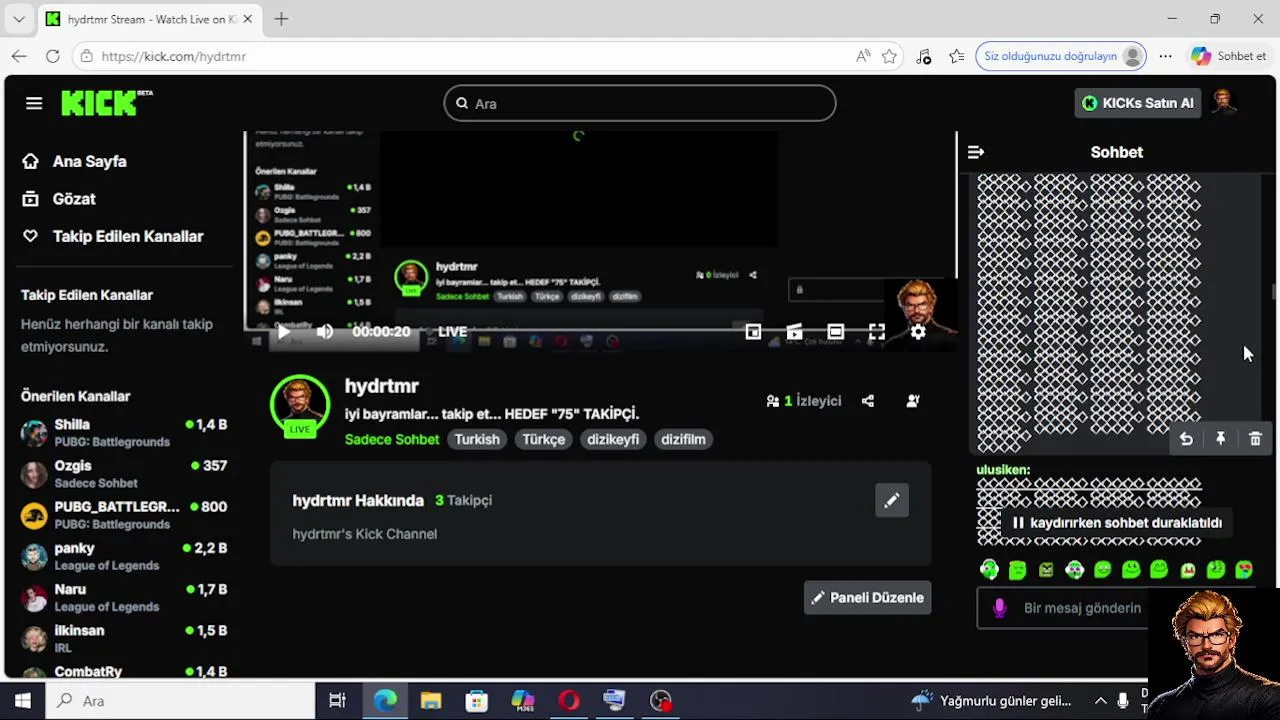Select the Türkçe tag
Screen dimensions: 1280x720
[544, 439]
